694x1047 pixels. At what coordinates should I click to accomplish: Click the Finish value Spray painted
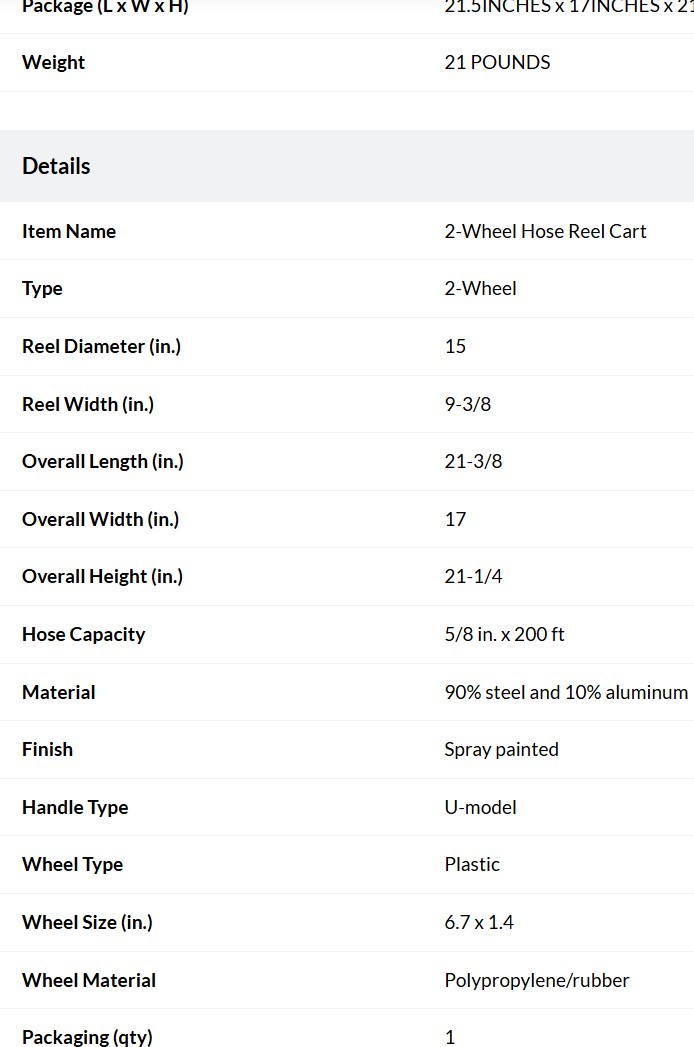(x=502, y=749)
